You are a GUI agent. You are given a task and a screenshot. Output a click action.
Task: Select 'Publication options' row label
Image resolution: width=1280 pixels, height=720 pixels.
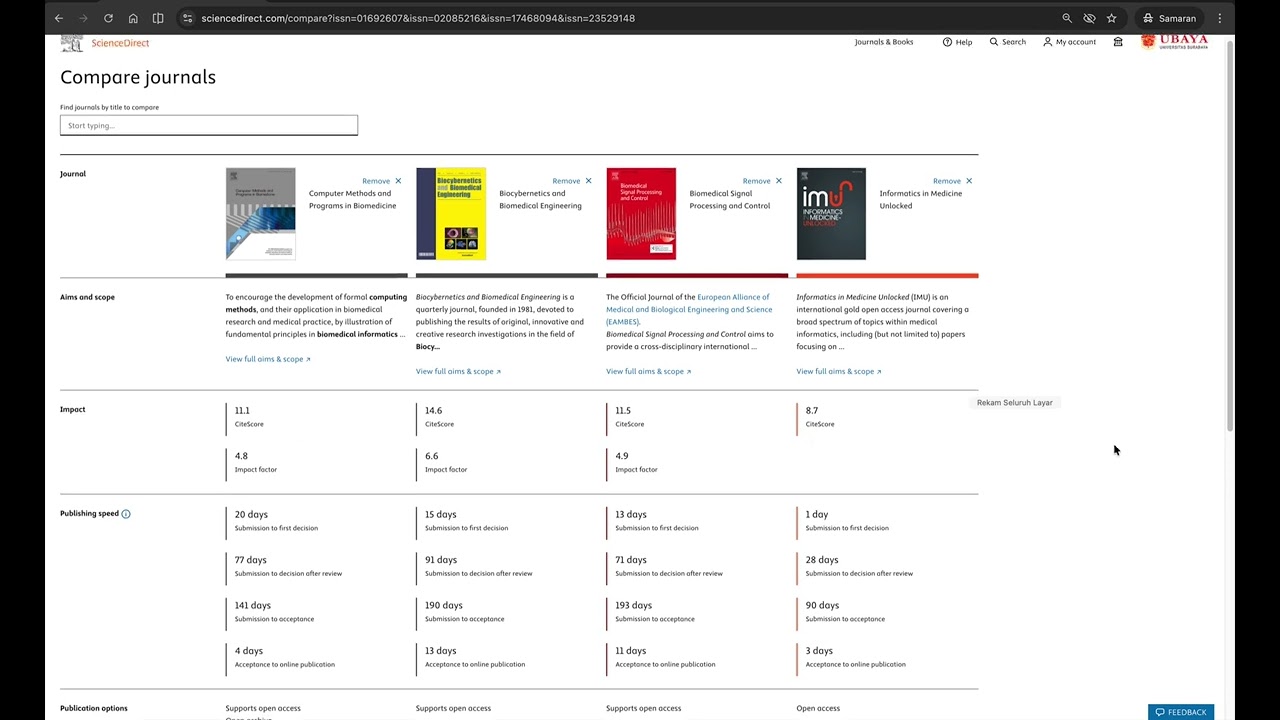point(94,708)
